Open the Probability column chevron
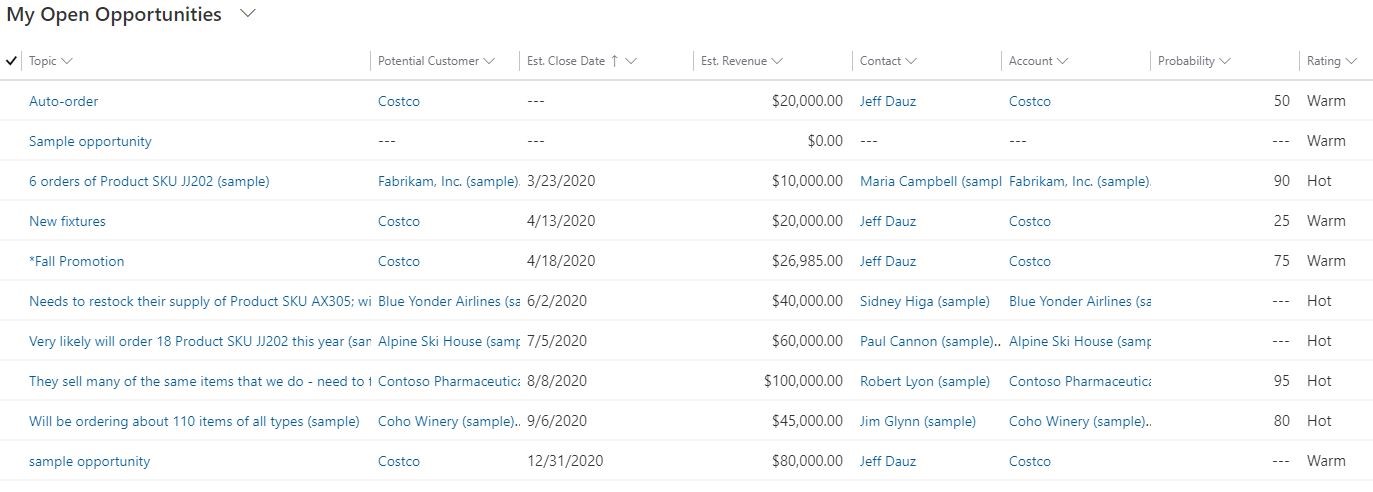The width and height of the screenshot is (1373, 492). (x=1225, y=61)
